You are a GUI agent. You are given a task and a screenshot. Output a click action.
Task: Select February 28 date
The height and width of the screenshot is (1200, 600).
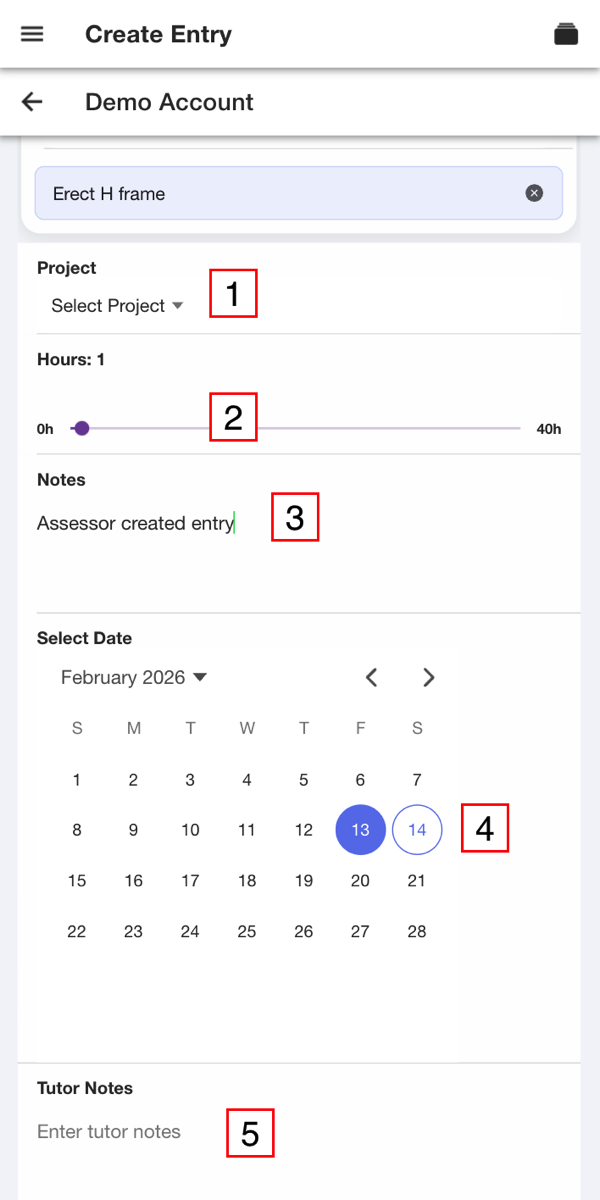point(417,931)
